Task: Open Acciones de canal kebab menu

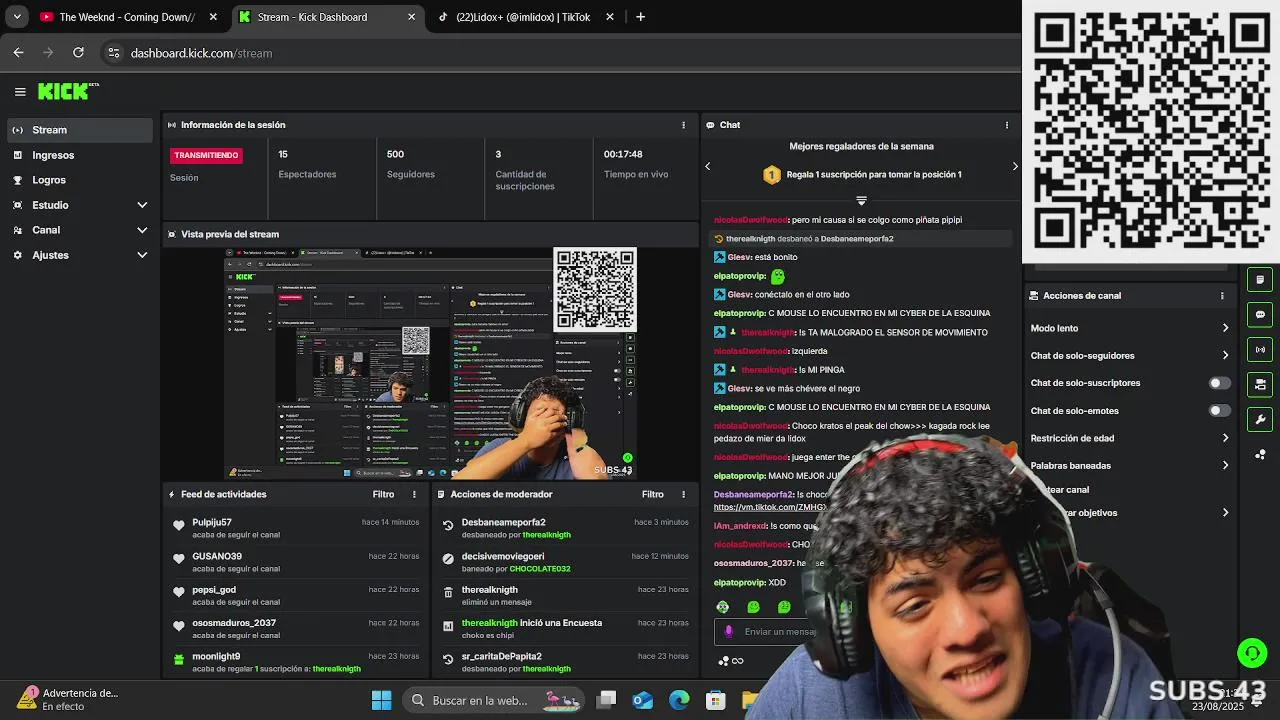Action: tap(1222, 296)
